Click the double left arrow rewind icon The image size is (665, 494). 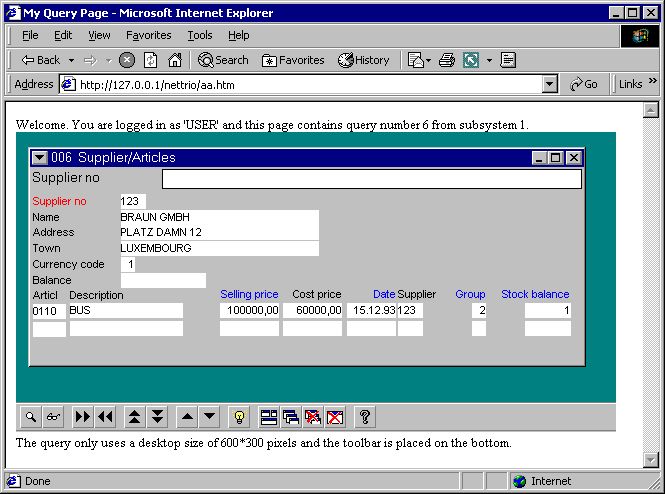pyautogui.click(x=105, y=417)
